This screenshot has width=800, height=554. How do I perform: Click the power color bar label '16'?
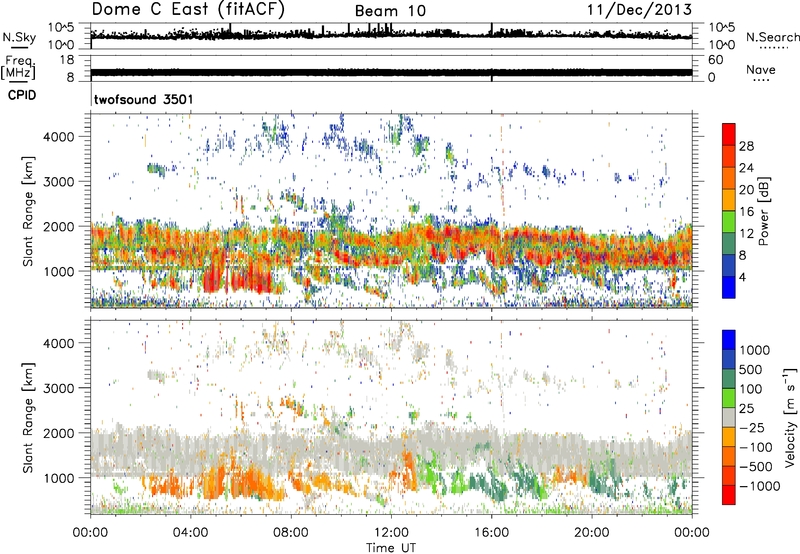coord(746,212)
